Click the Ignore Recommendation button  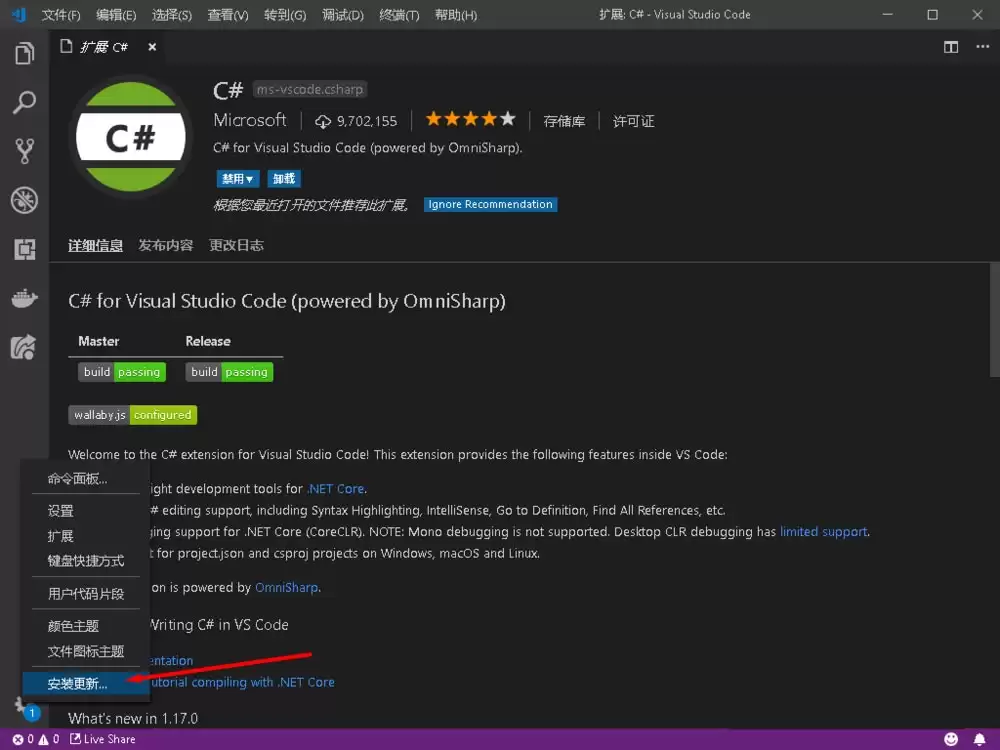coord(490,204)
